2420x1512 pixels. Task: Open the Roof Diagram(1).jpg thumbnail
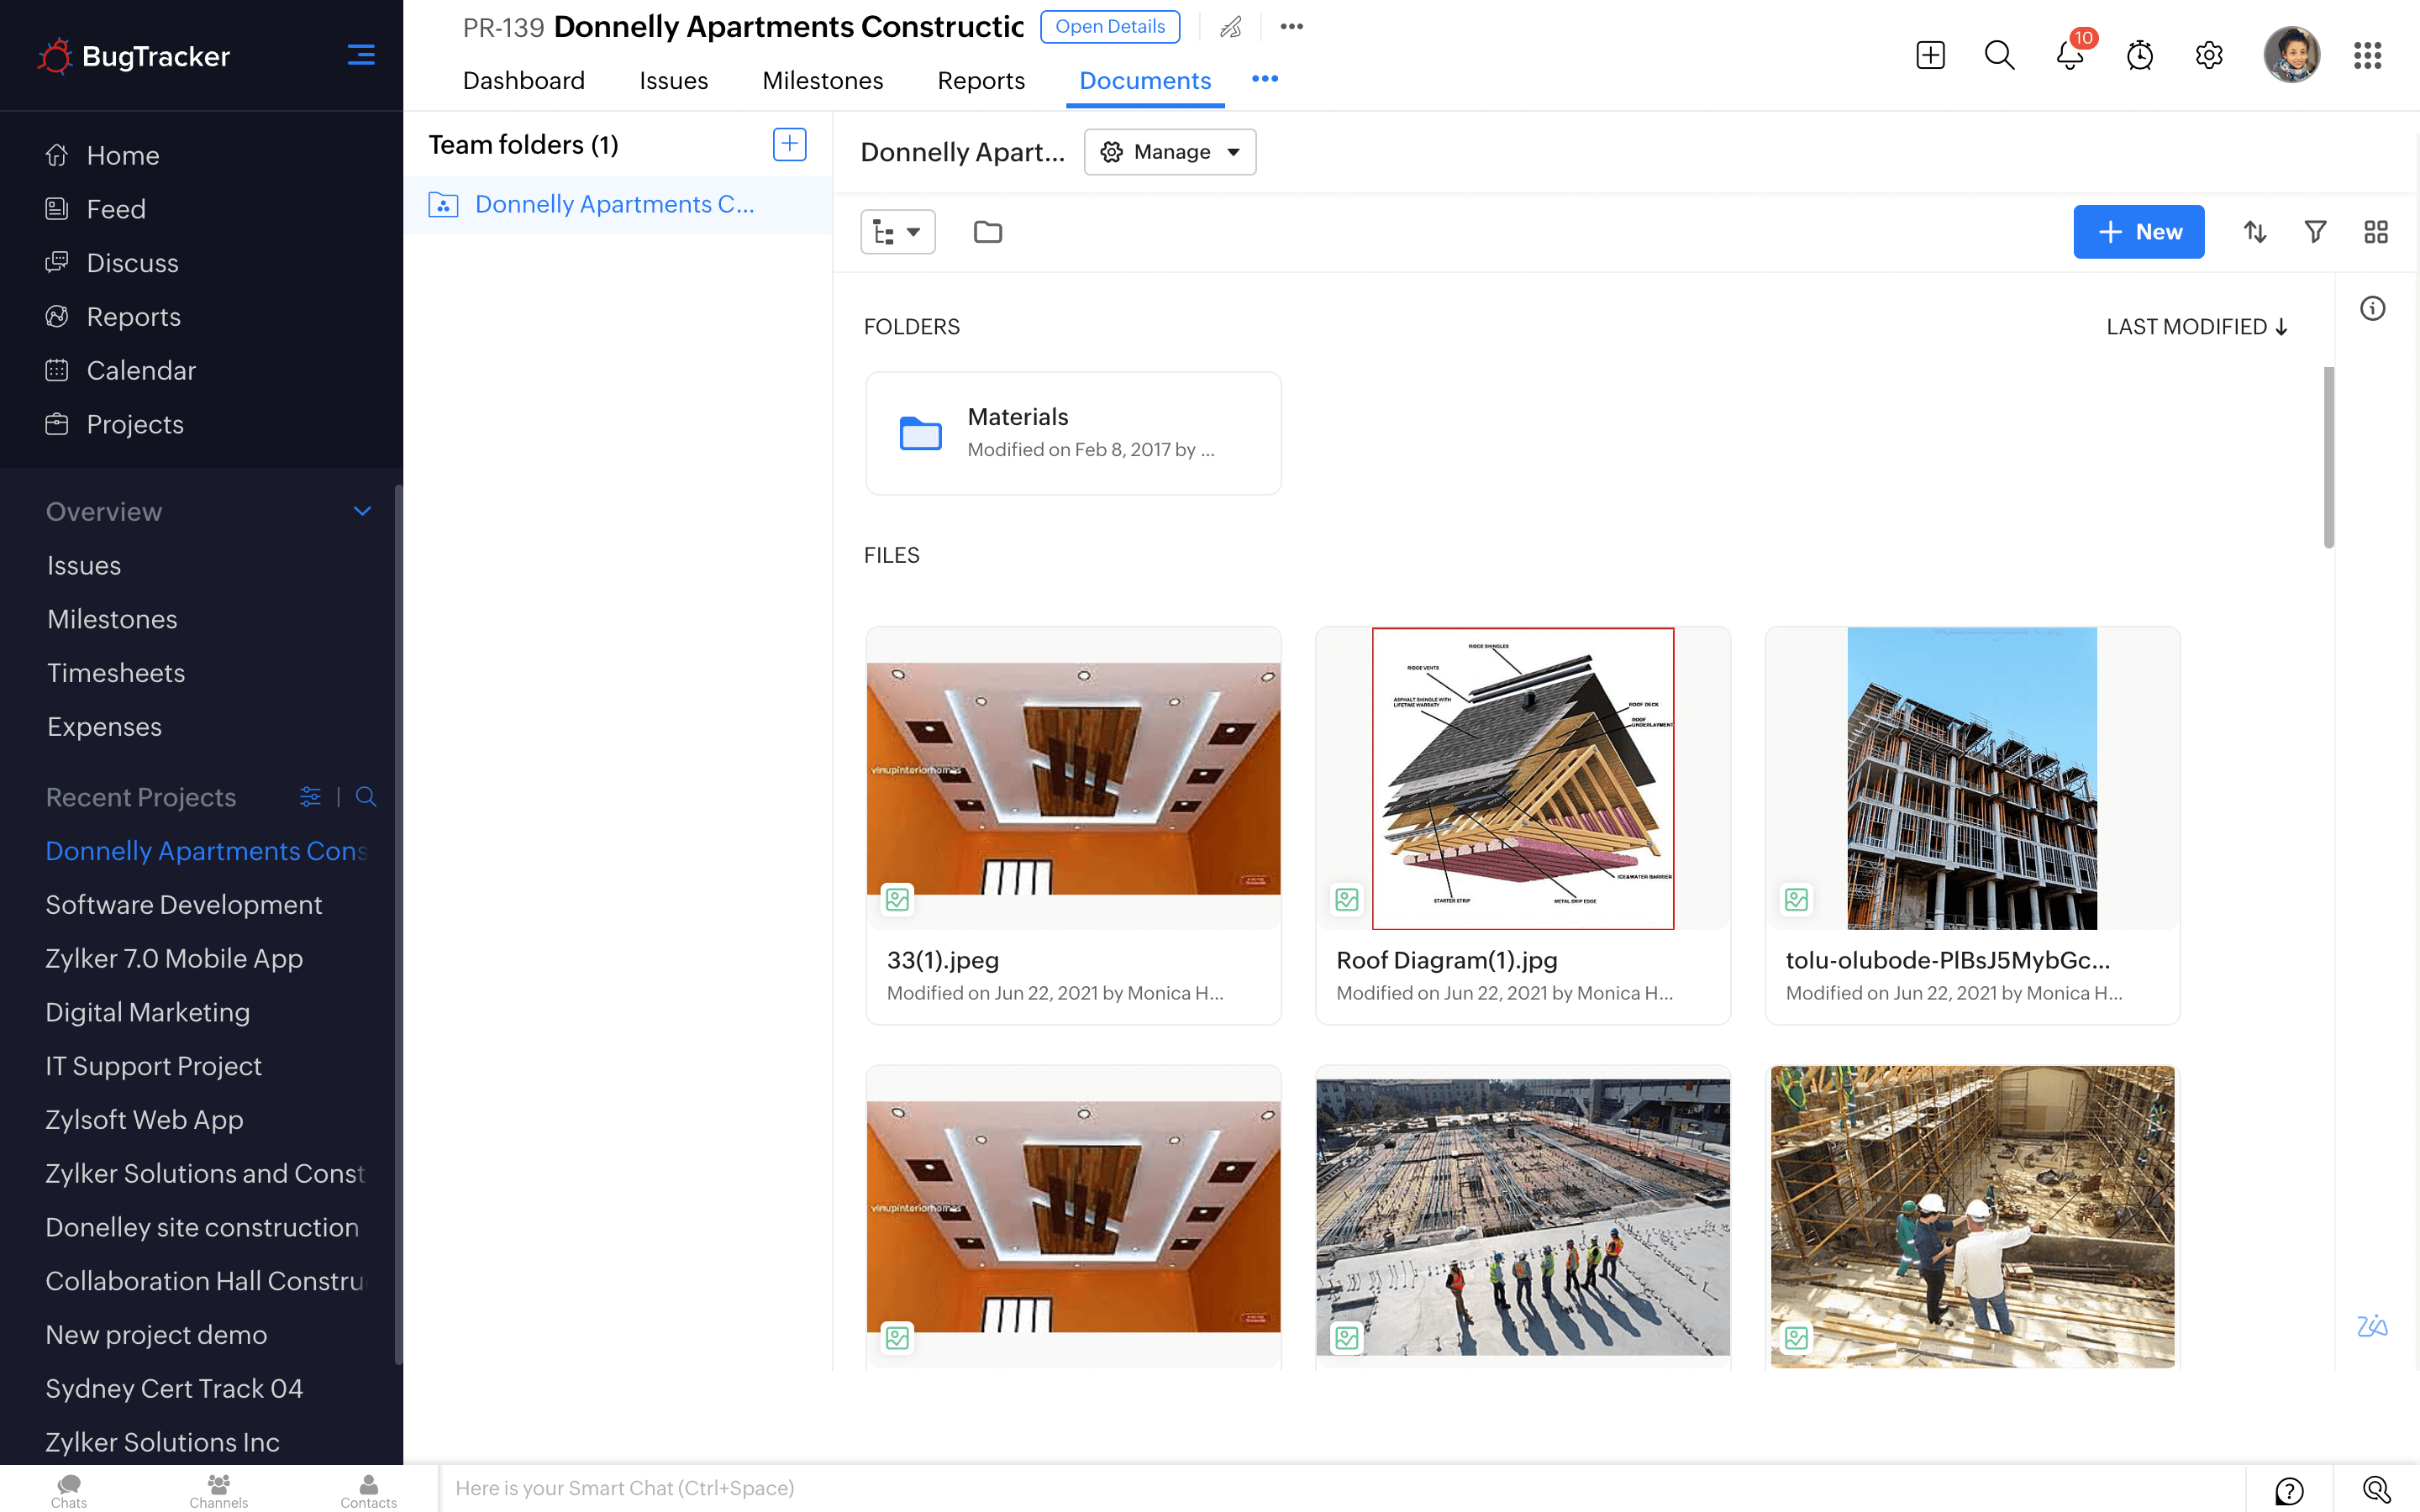pyautogui.click(x=1522, y=778)
